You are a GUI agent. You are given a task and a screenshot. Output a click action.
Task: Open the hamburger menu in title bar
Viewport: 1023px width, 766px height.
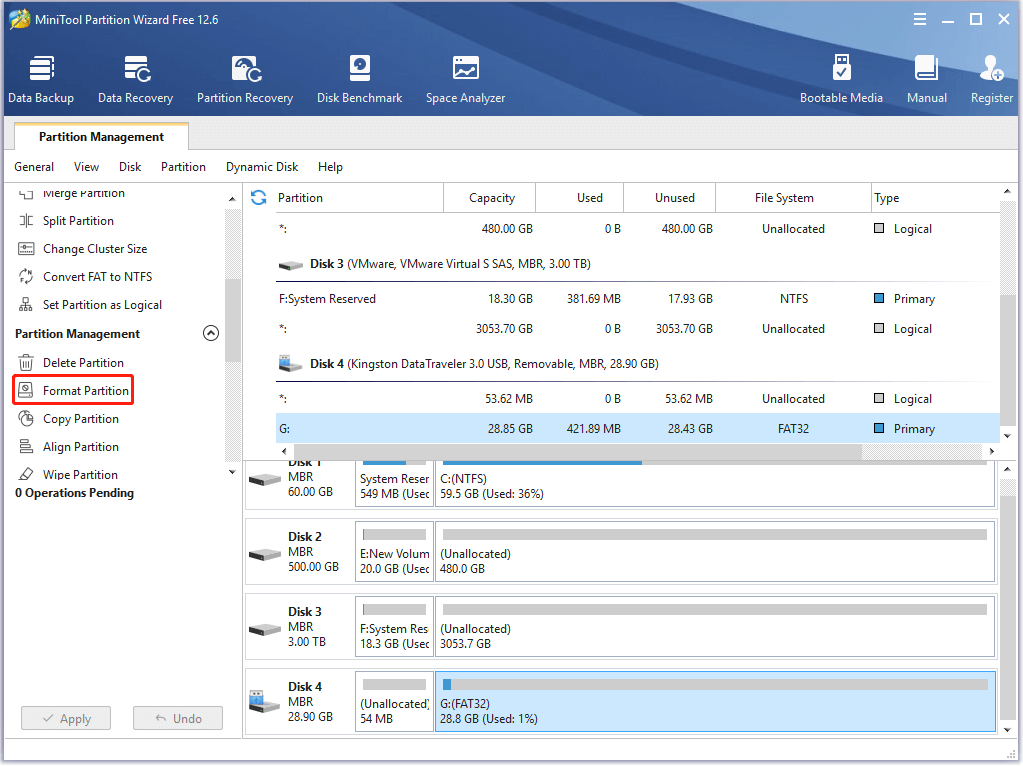tap(920, 19)
